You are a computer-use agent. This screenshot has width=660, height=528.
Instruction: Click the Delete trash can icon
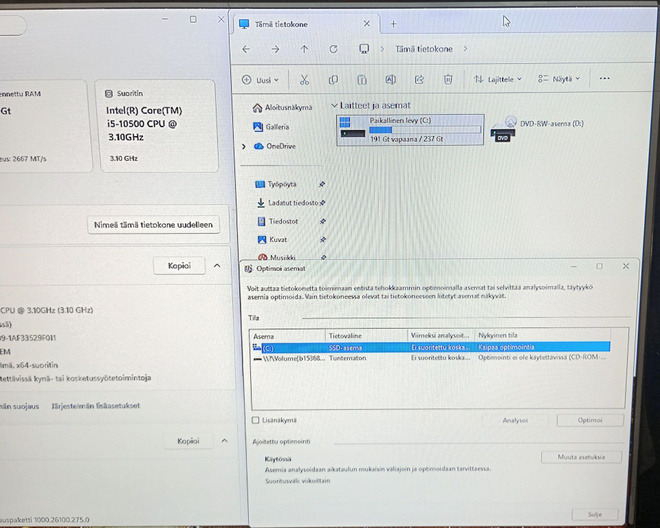(448, 79)
